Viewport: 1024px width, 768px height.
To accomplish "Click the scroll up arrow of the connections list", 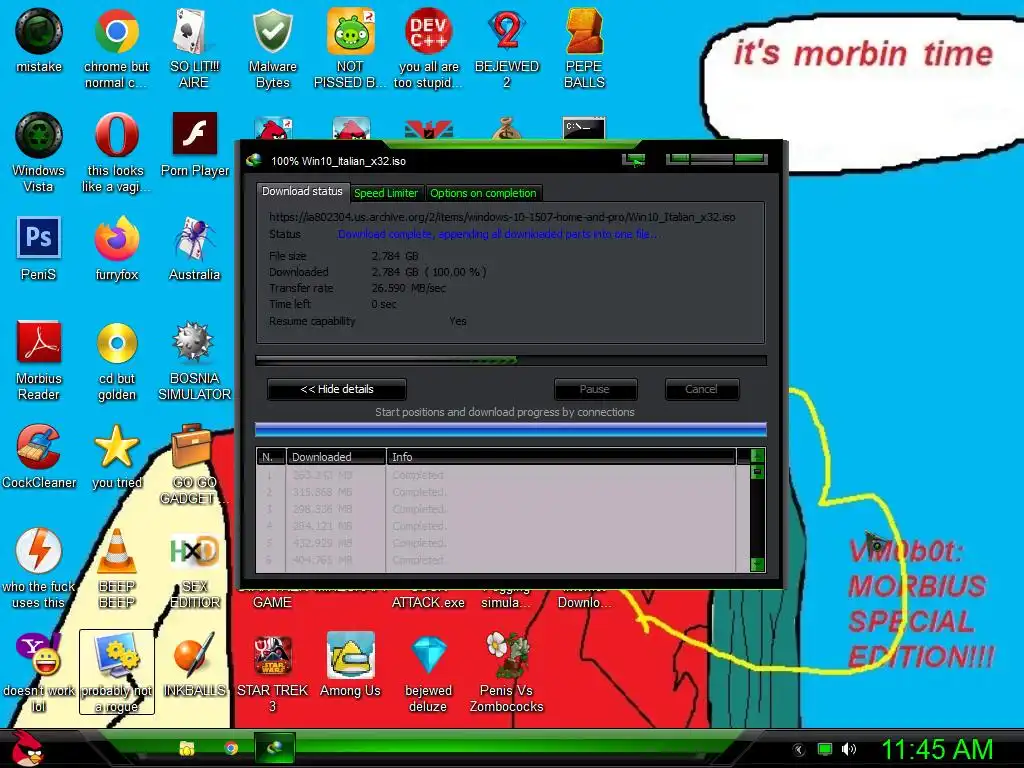I will 758,456.
